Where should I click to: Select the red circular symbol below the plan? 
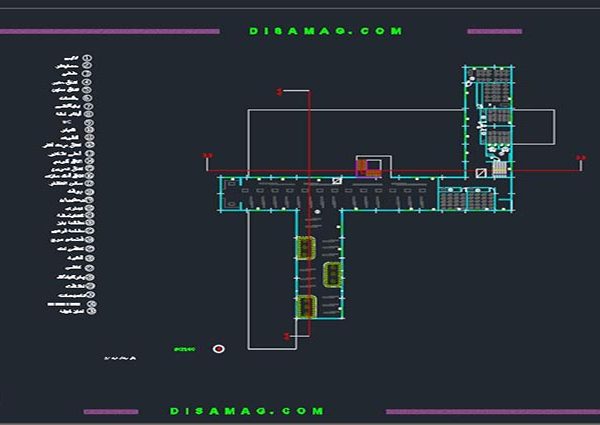219,349
